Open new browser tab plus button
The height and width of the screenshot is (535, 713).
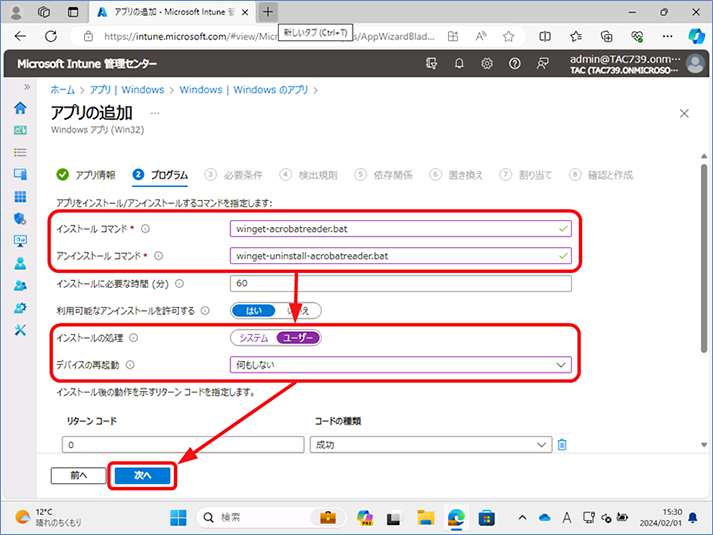(268, 12)
